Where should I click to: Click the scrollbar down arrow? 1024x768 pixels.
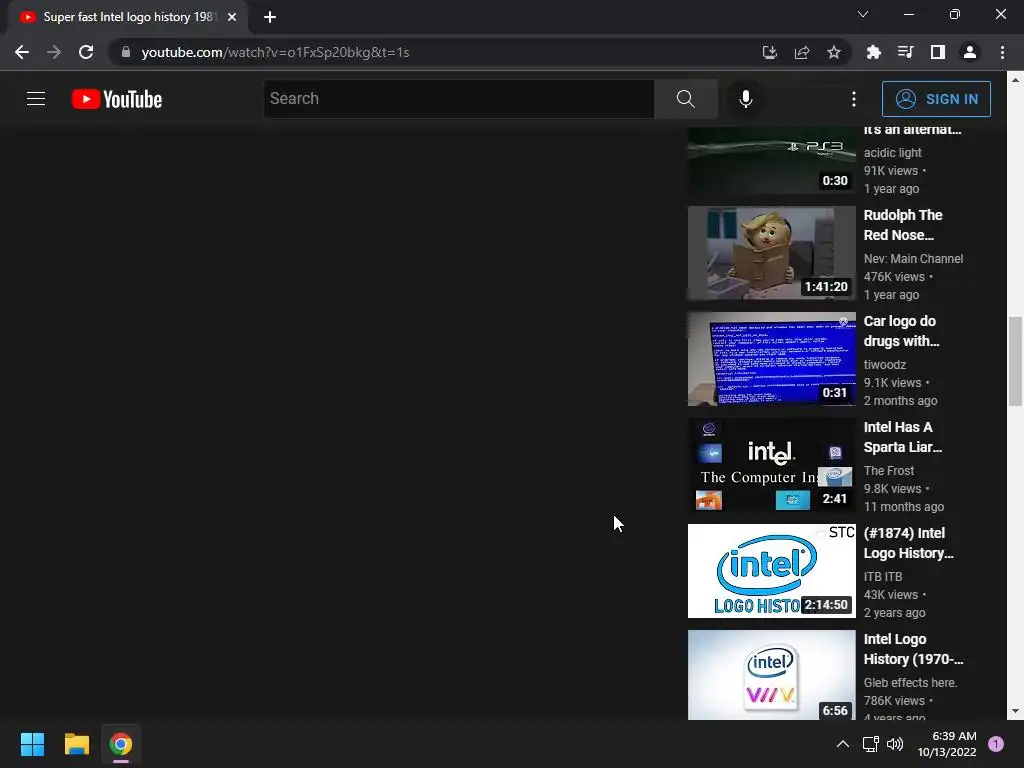coord(1015,711)
